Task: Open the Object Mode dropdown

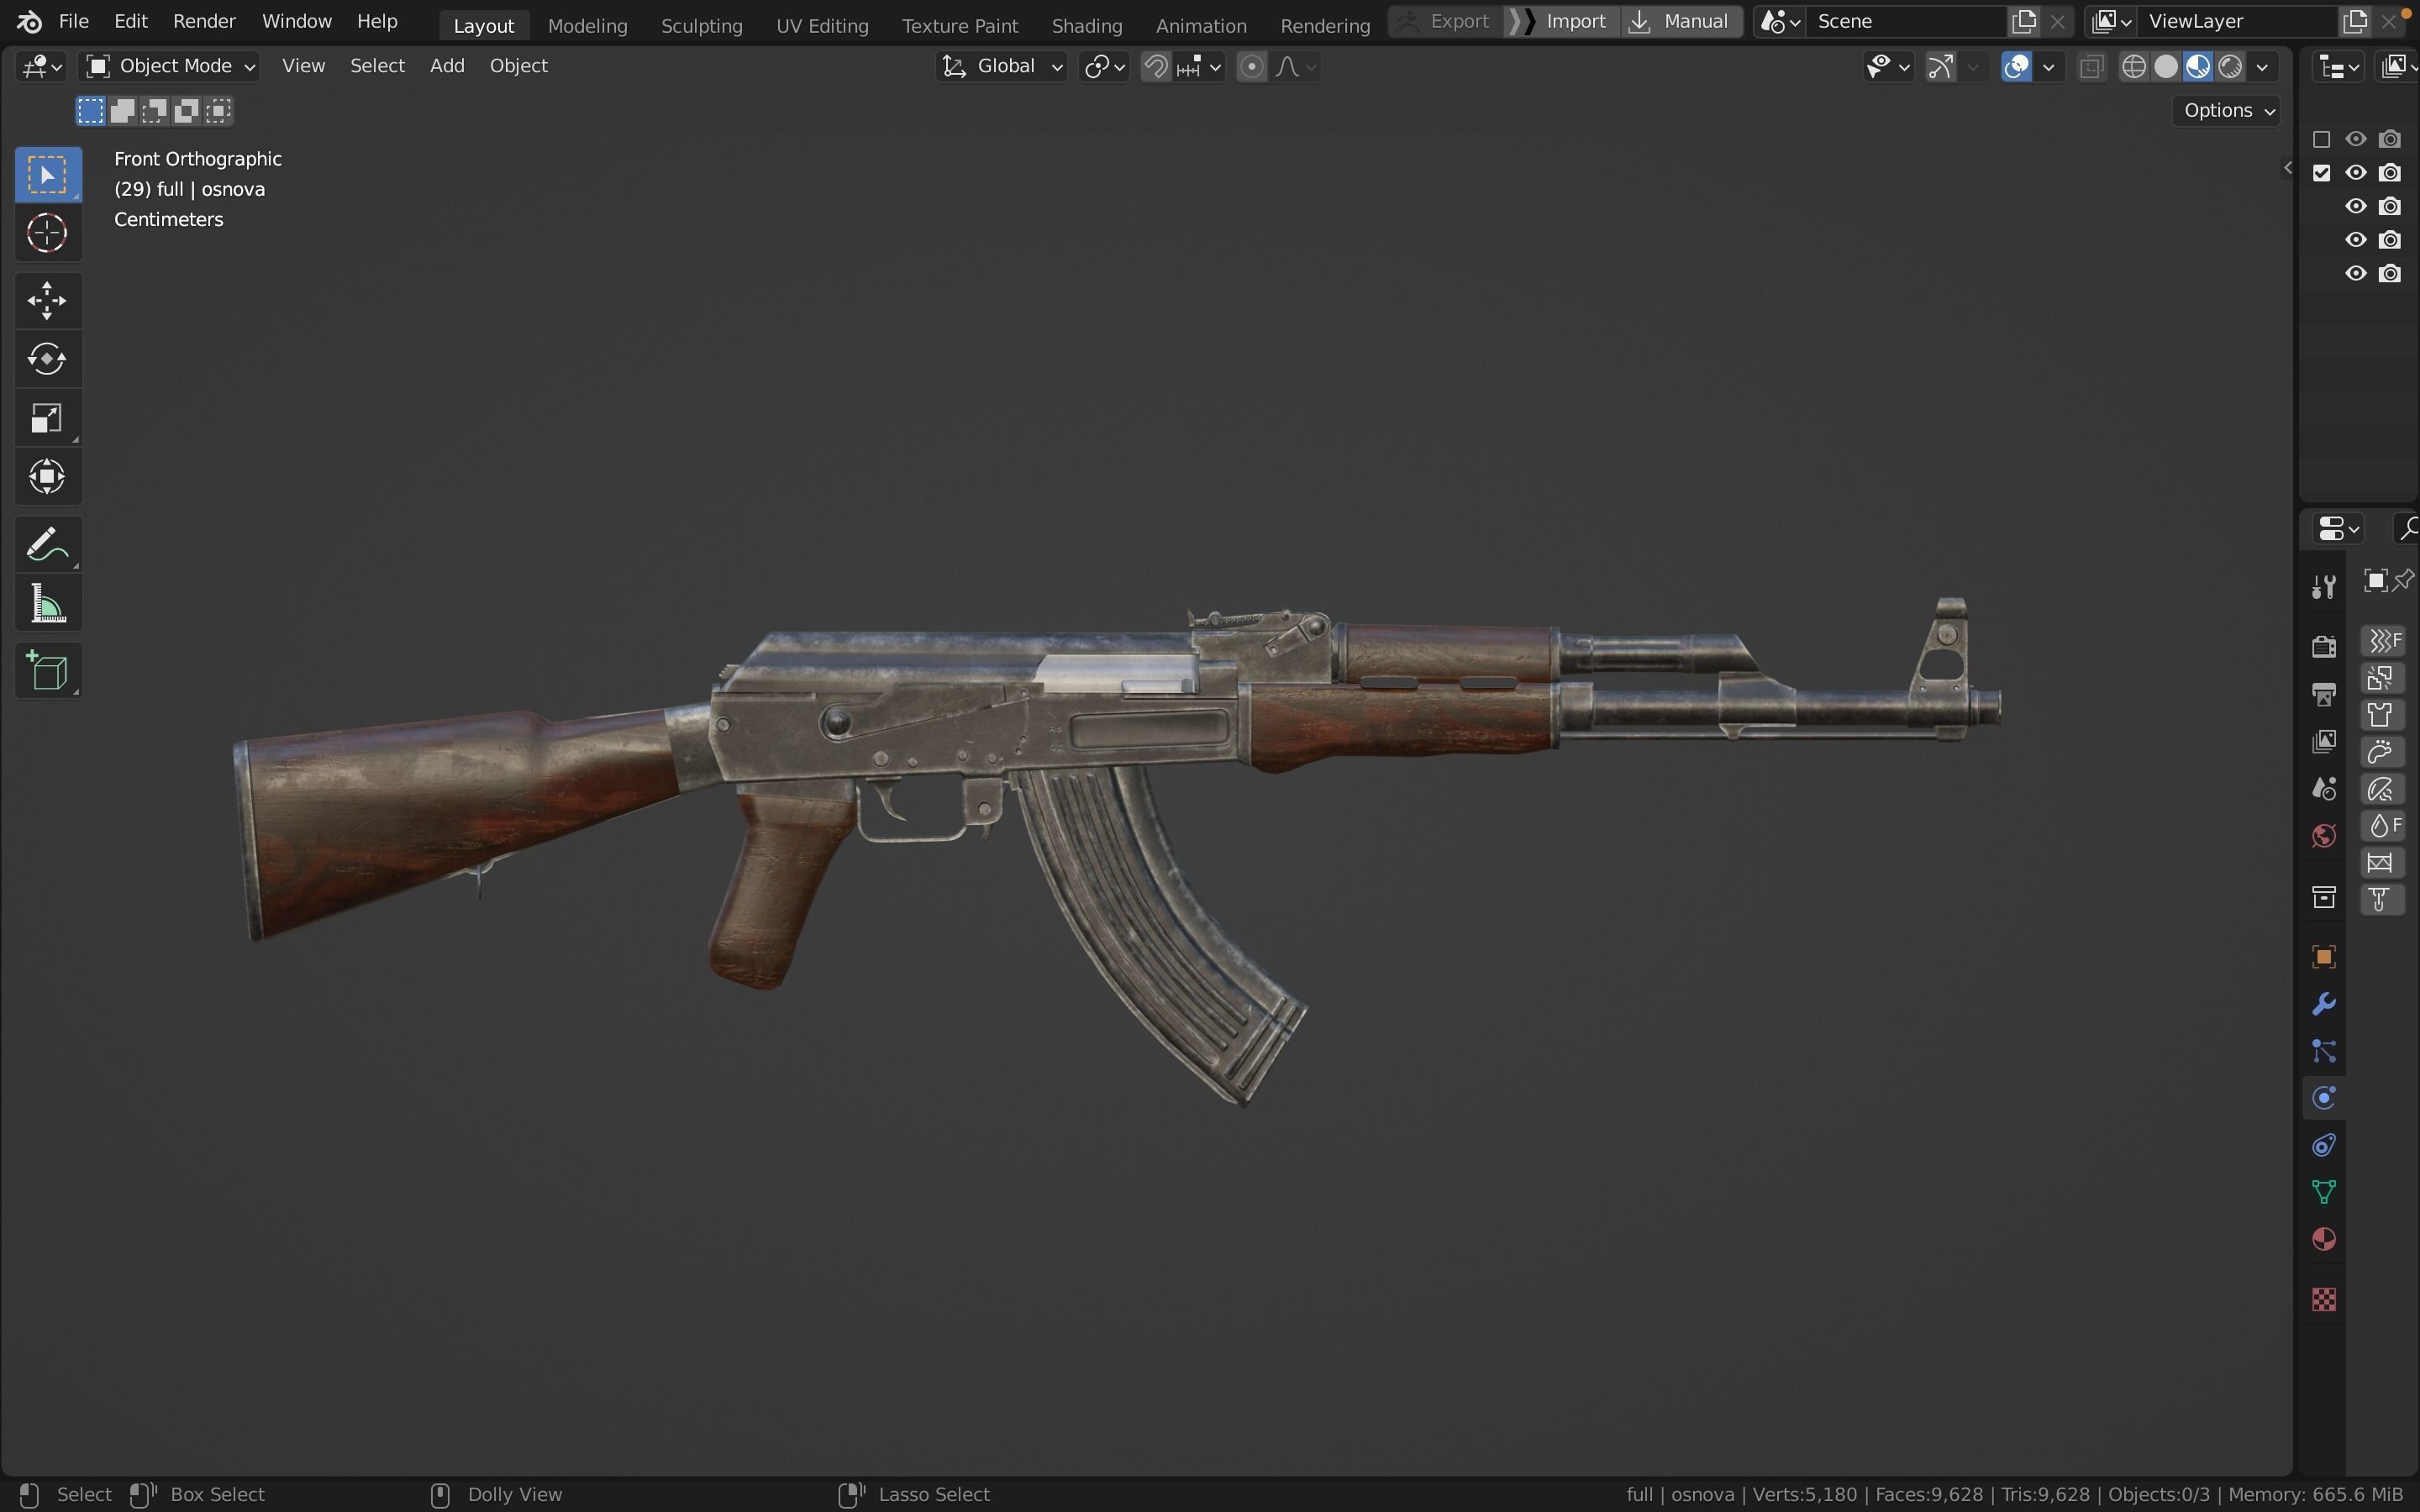Action: pyautogui.click(x=169, y=66)
